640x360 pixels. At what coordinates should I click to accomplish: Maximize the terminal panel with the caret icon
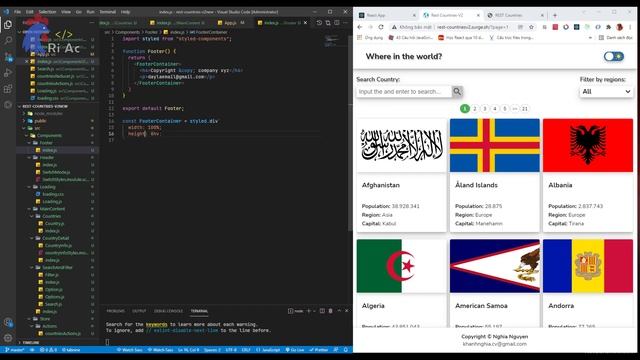(x=339, y=311)
